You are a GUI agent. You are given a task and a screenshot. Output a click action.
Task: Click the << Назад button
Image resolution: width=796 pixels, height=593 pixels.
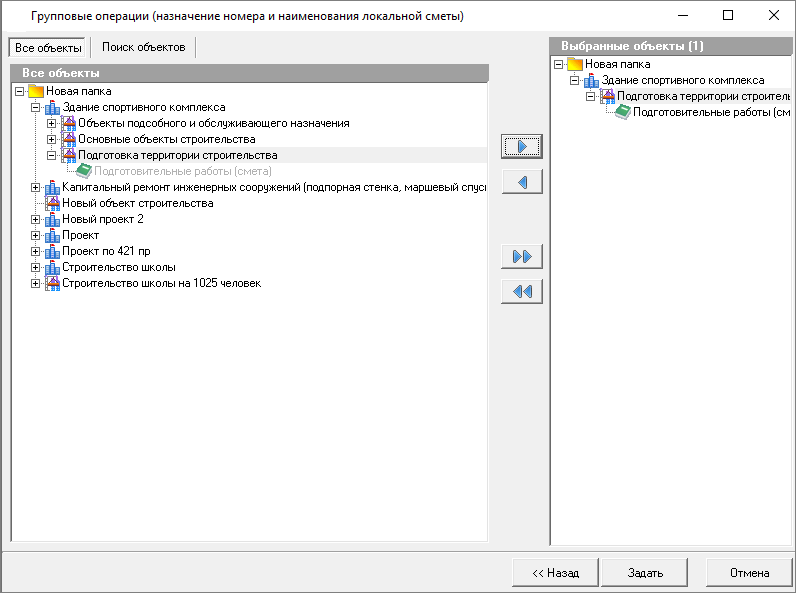555,573
